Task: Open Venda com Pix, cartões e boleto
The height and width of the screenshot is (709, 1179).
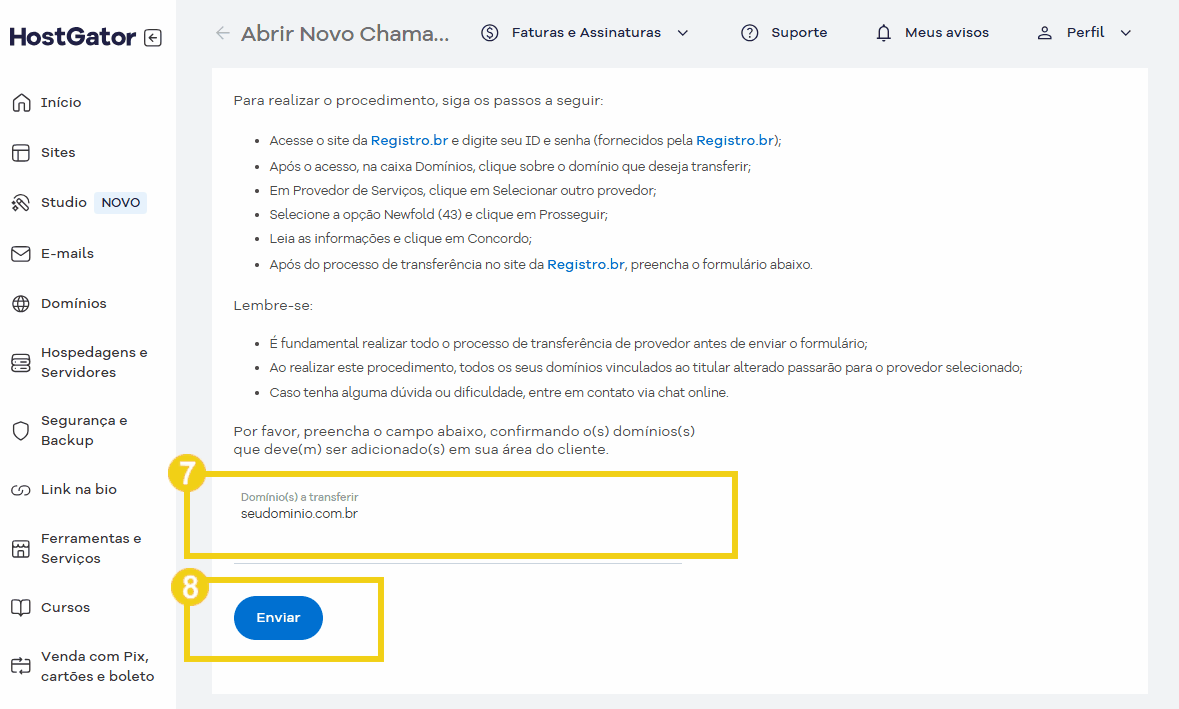Action: pyautogui.click(x=98, y=666)
